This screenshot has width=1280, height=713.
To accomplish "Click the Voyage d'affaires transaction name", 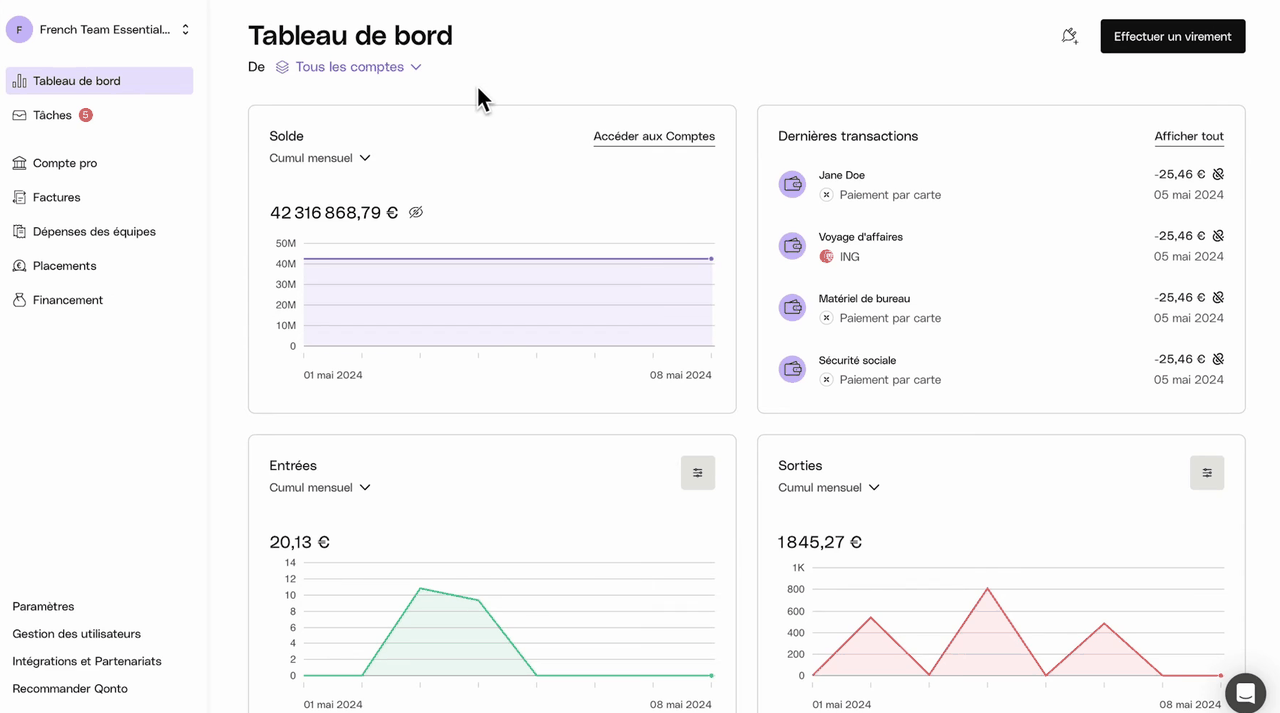I will pyautogui.click(x=861, y=237).
